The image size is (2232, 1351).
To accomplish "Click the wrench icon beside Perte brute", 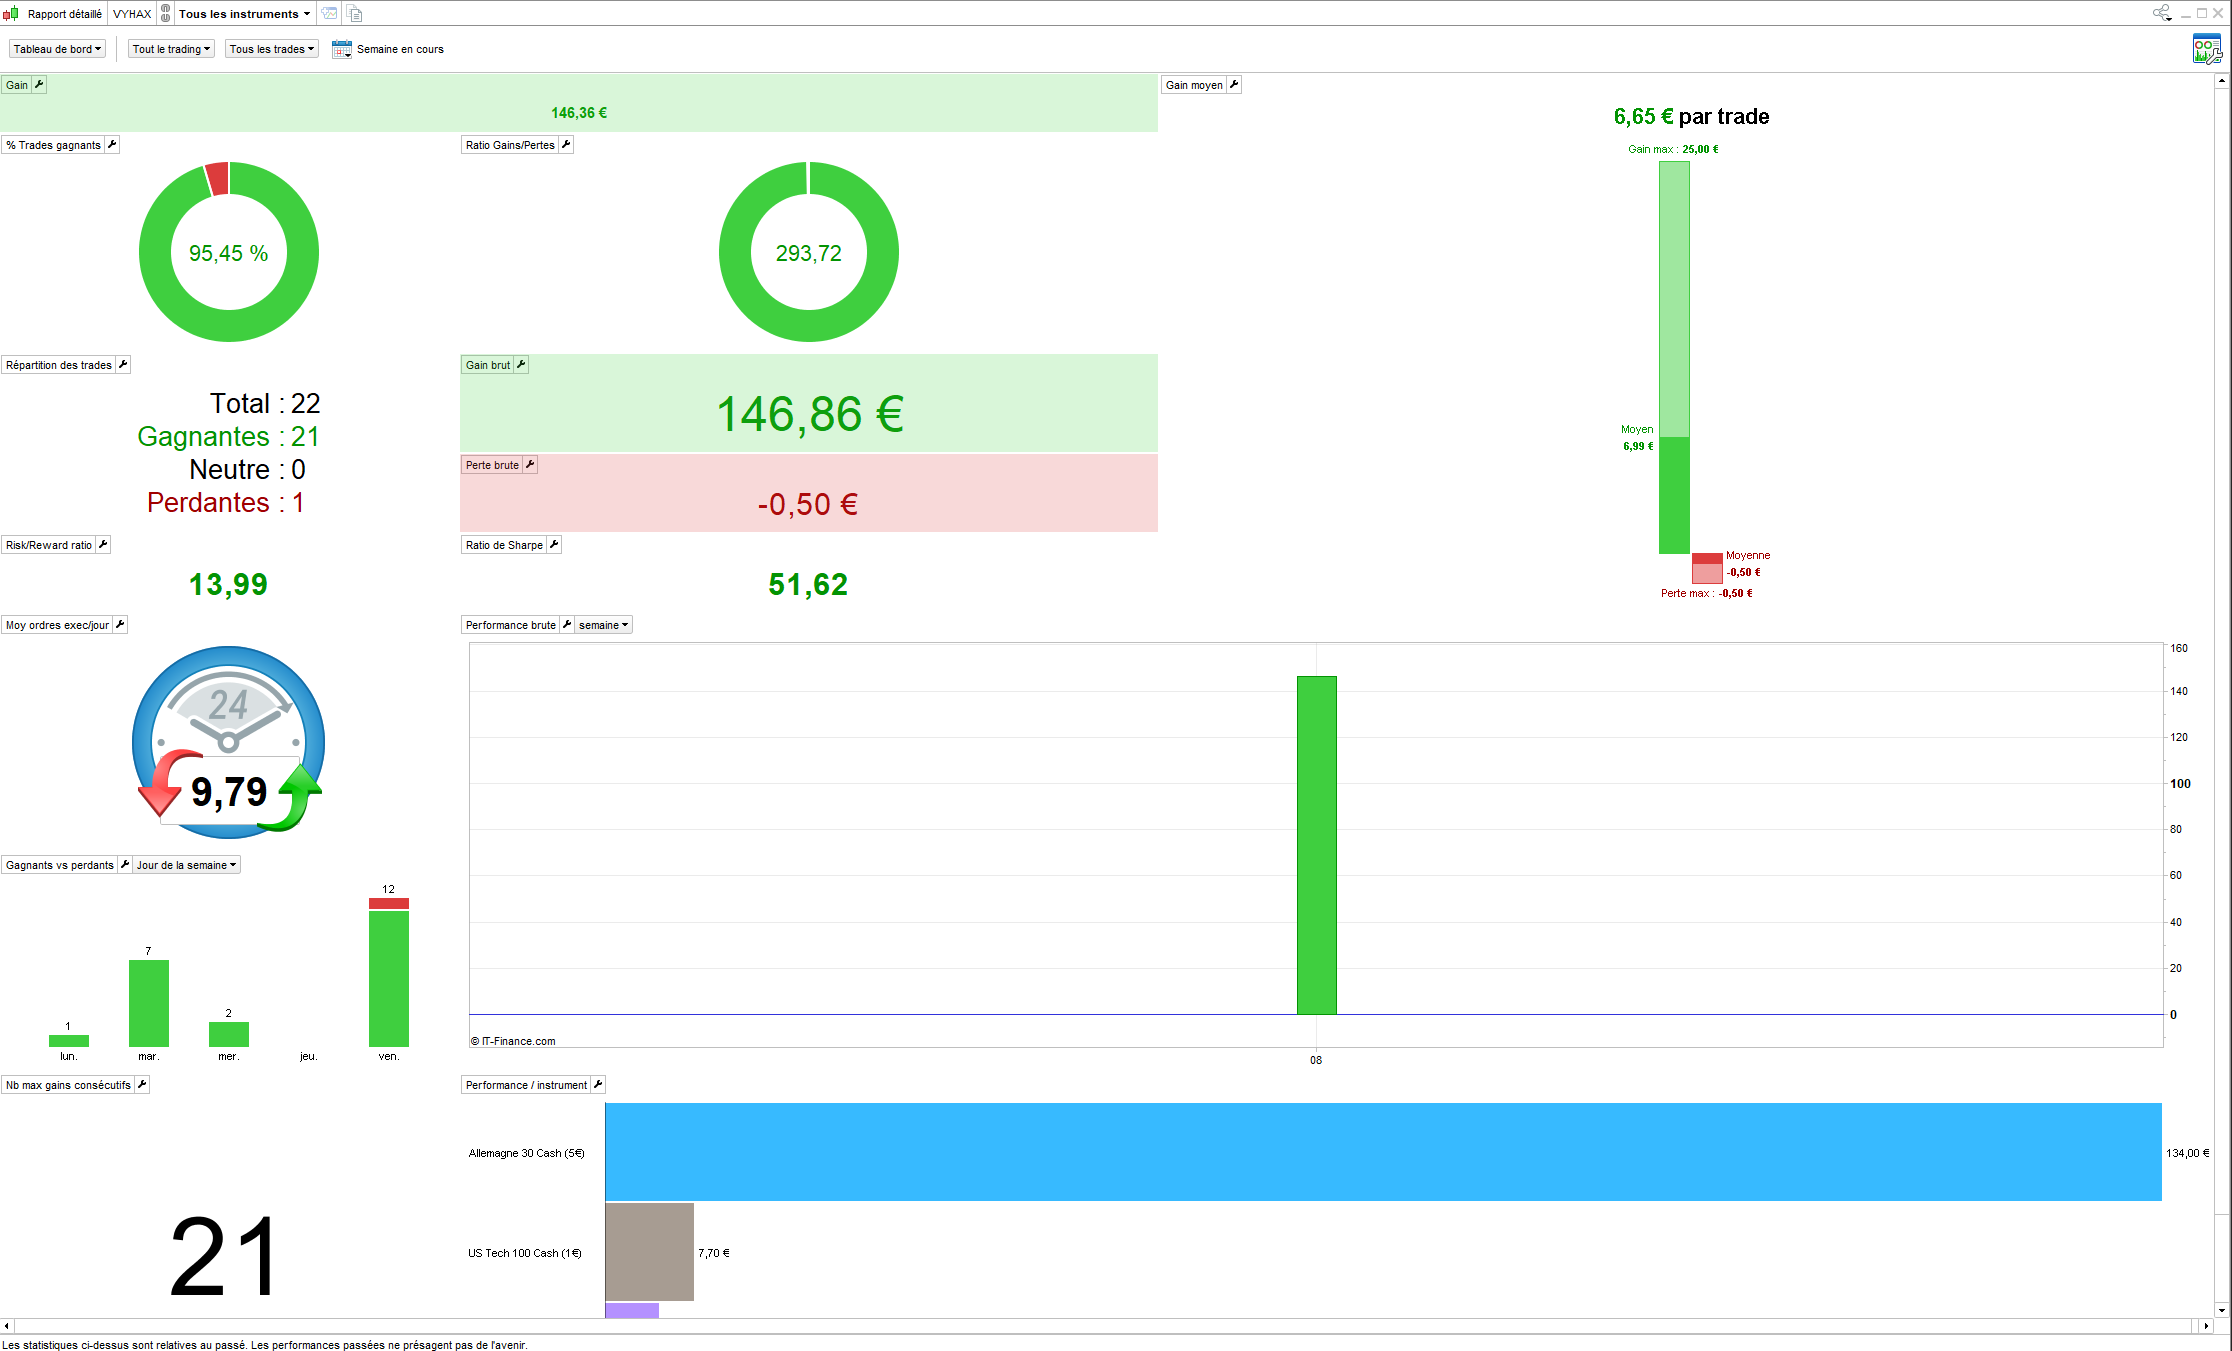I will click(x=530, y=465).
